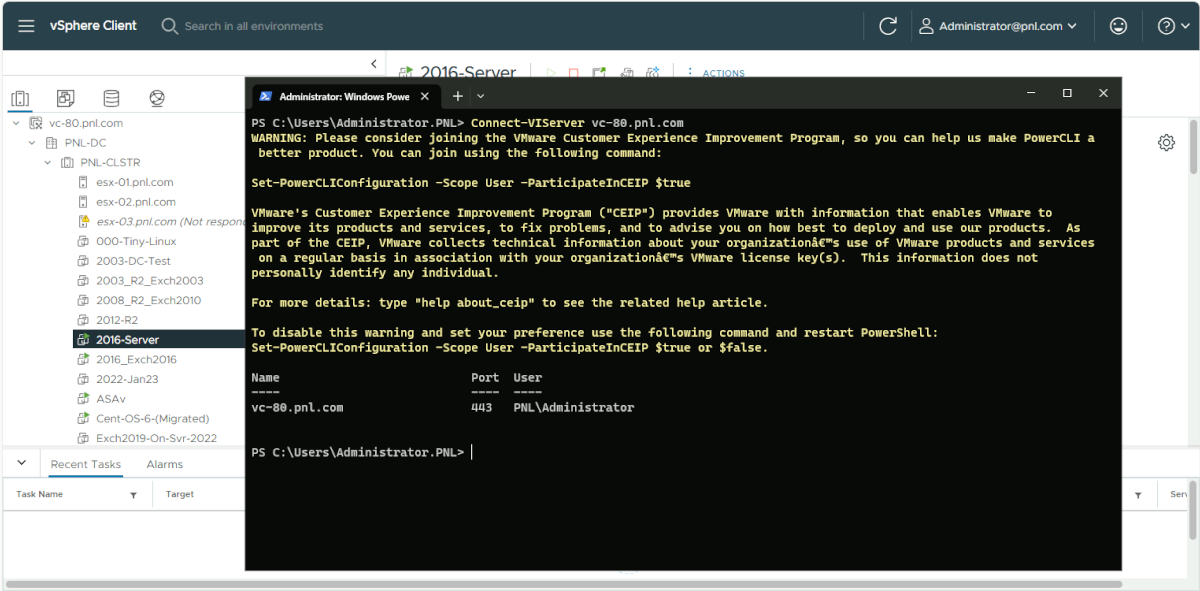This screenshot has width=1200, height=591.
Task: Select the not-responding host esx-03.pnl.com
Action: pos(171,221)
